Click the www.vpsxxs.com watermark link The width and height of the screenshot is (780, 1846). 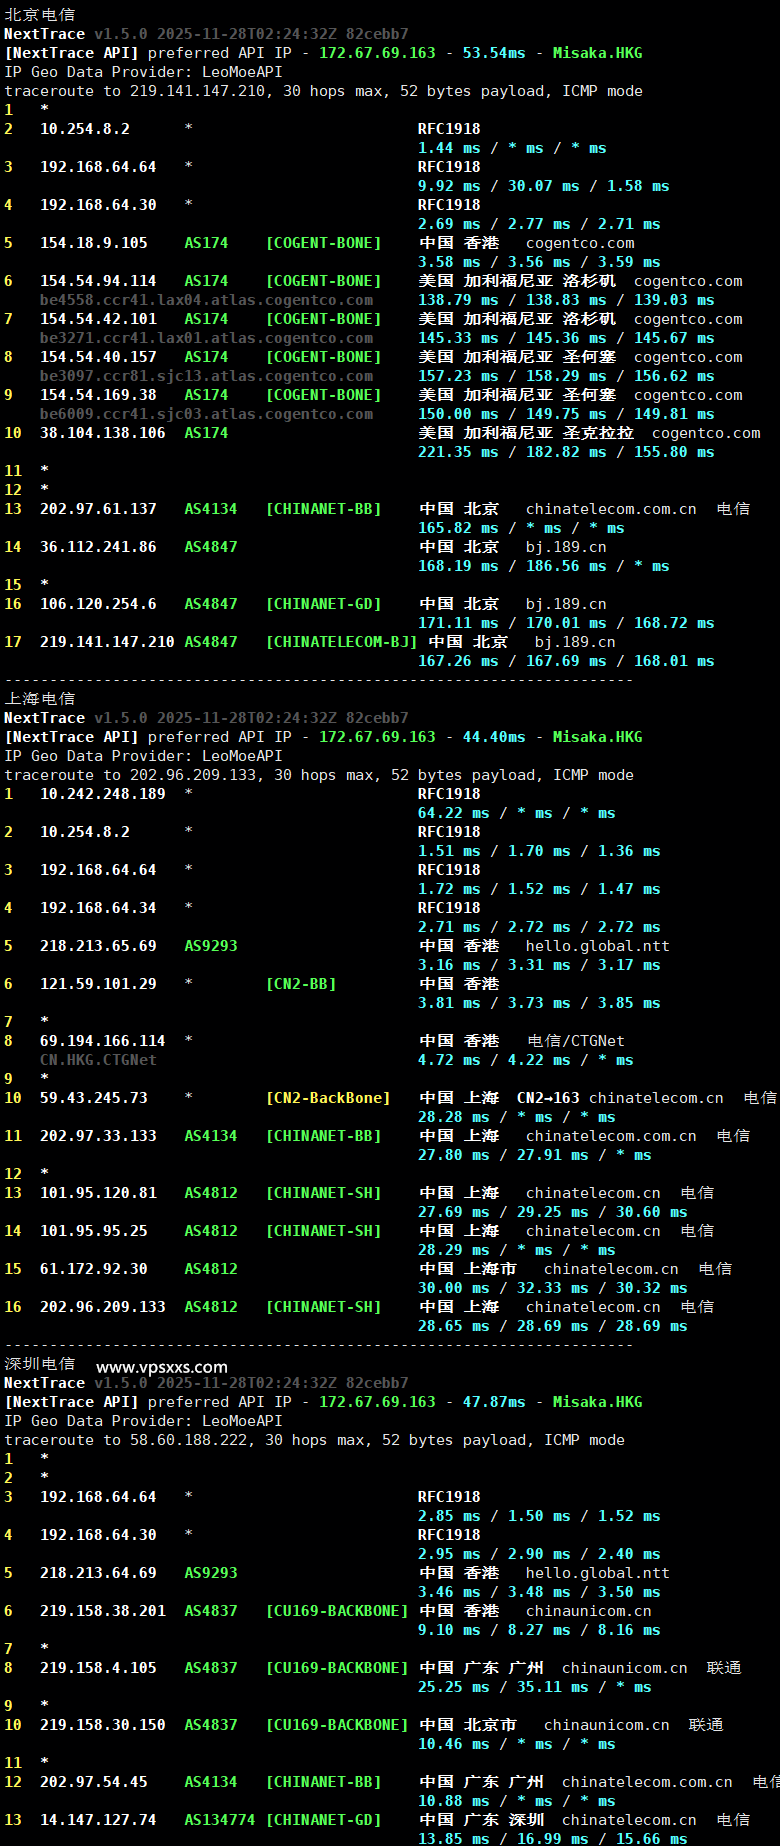tap(162, 1367)
